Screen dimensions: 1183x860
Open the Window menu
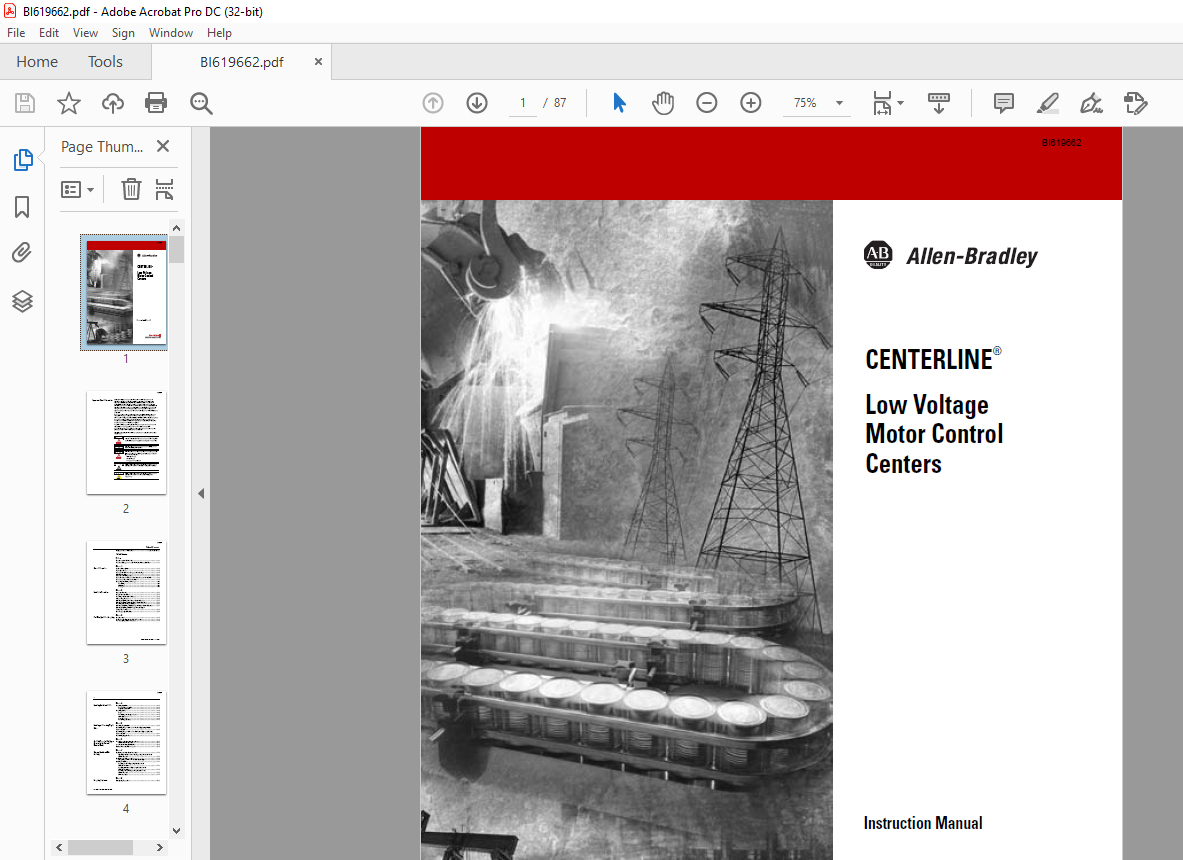pos(171,32)
